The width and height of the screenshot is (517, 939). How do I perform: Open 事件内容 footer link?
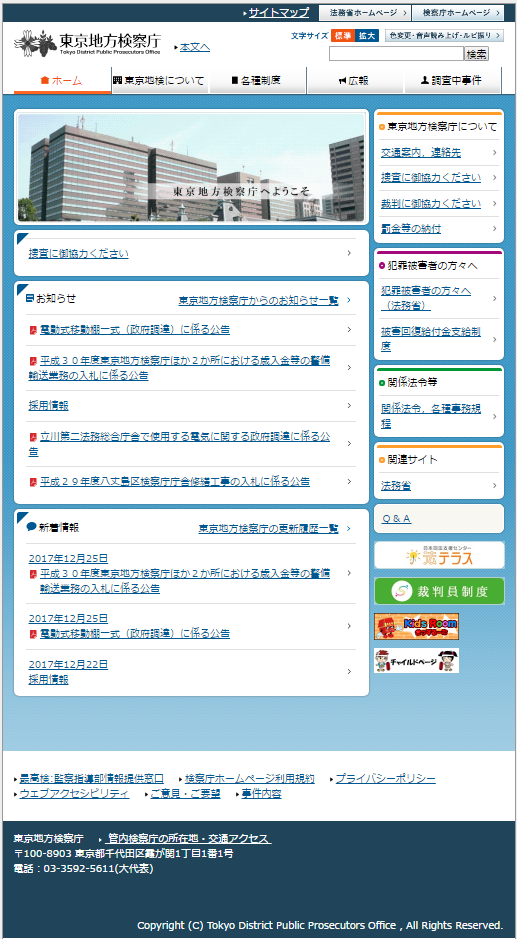pos(261,794)
